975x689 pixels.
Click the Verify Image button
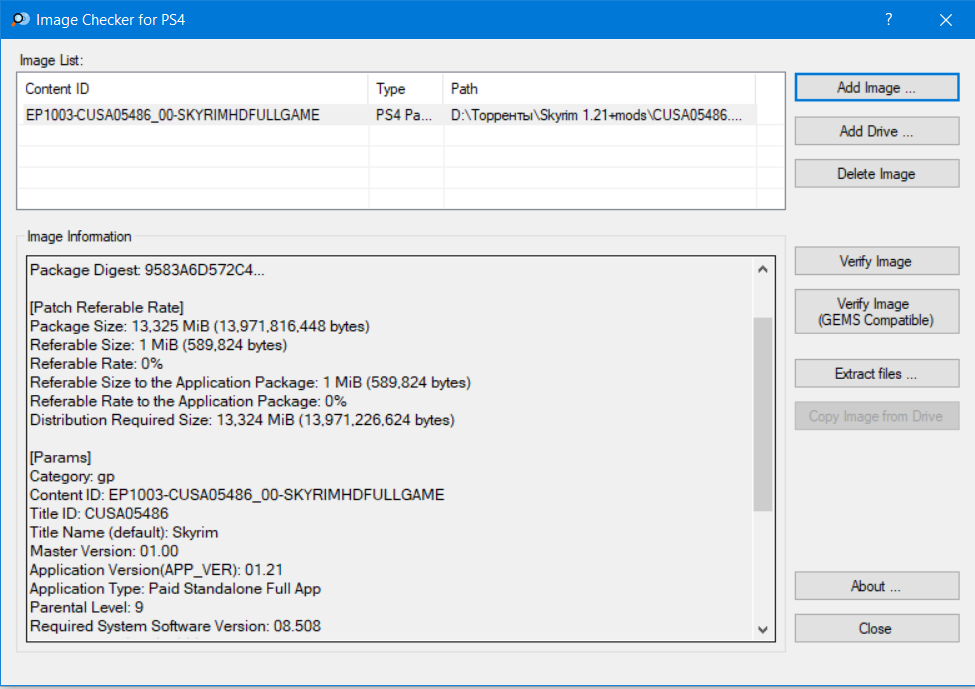(x=877, y=261)
